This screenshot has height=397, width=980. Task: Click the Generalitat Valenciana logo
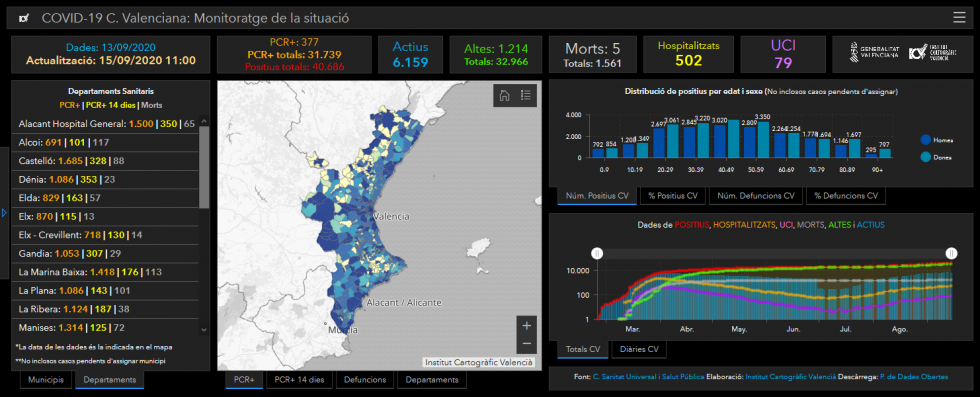point(874,52)
